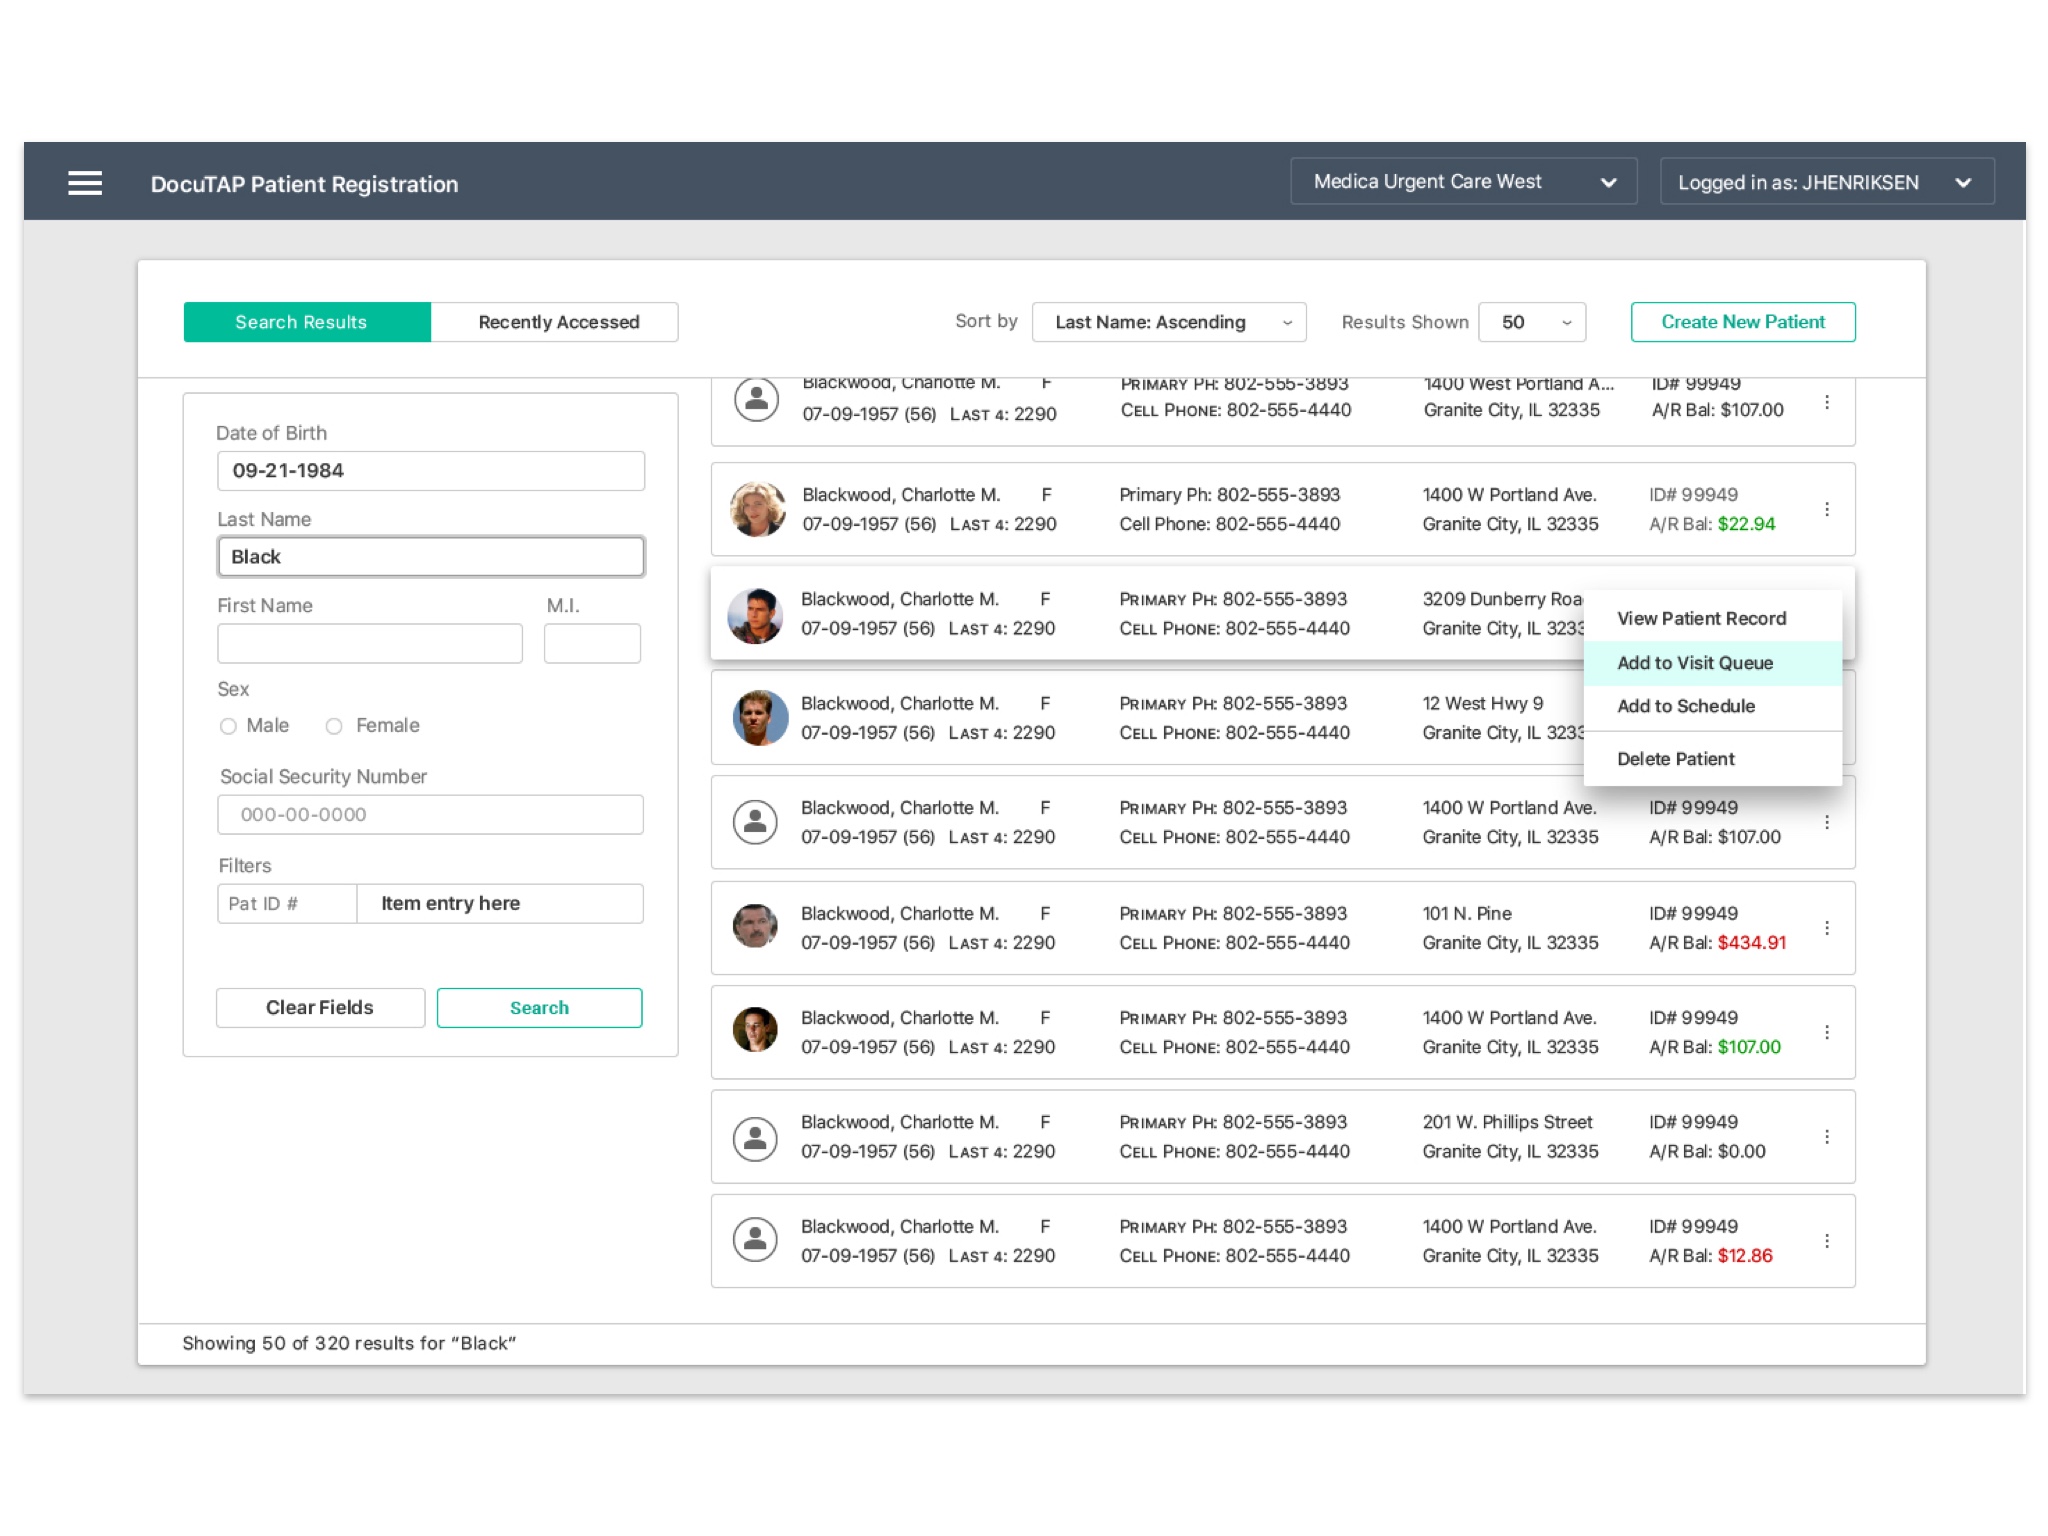This screenshot has width=2048, height=1536.
Task: Choose Delete Patient from context menu
Action: [x=1712, y=759]
